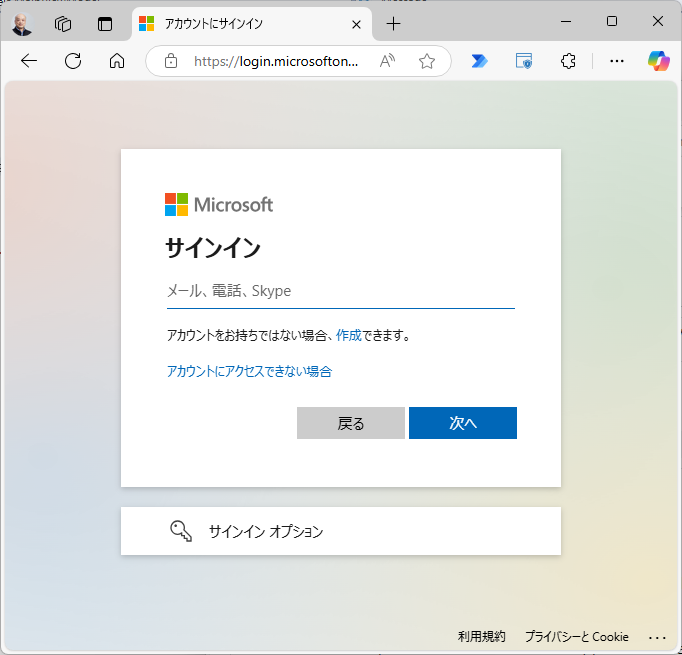Open サインイン オプション
The height and width of the screenshot is (655, 682).
pos(341,531)
